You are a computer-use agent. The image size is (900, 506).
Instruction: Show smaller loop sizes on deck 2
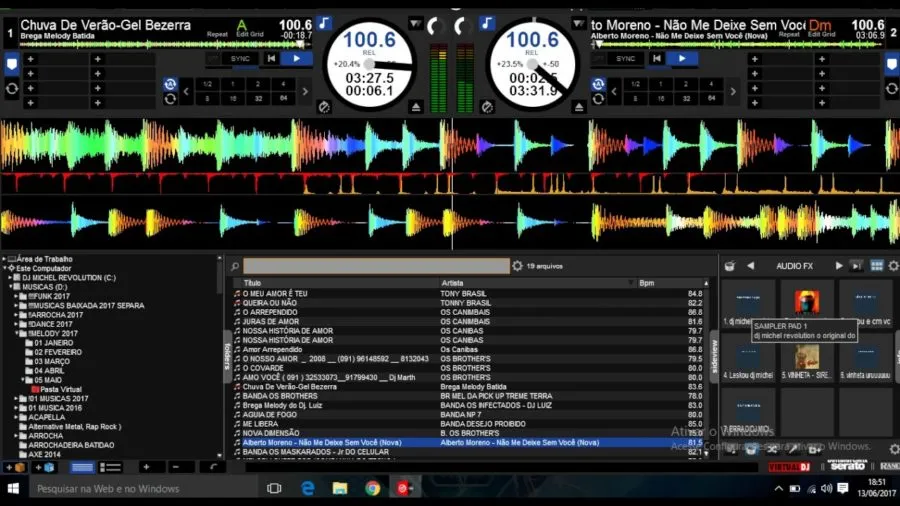coord(614,91)
